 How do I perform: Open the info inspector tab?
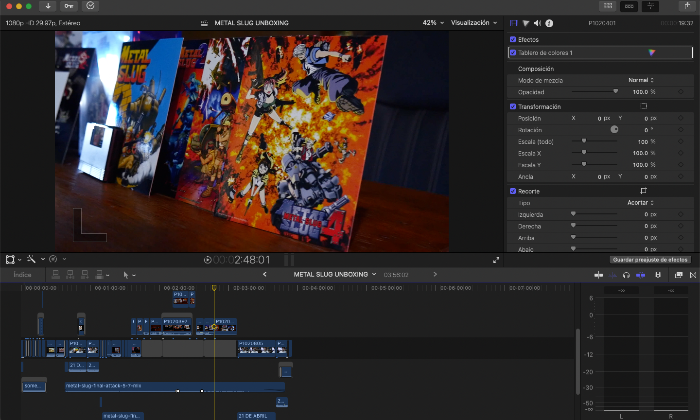tap(549, 23)
